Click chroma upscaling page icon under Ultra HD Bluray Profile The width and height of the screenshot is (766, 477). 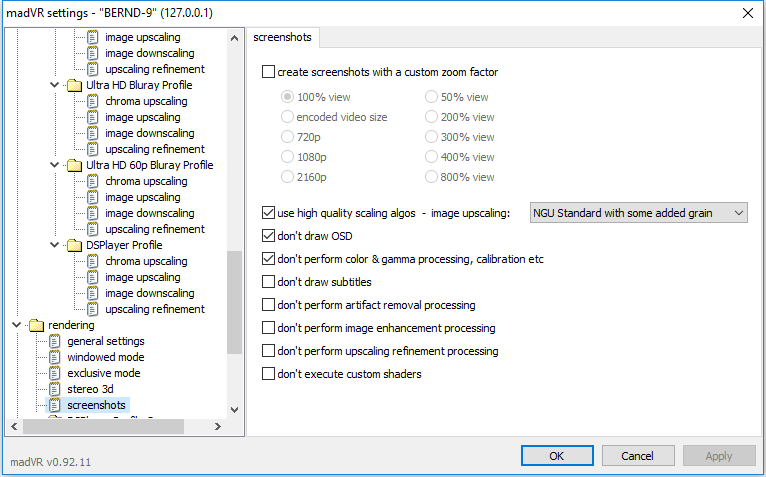pyautogui.click(x=92, y=101)
